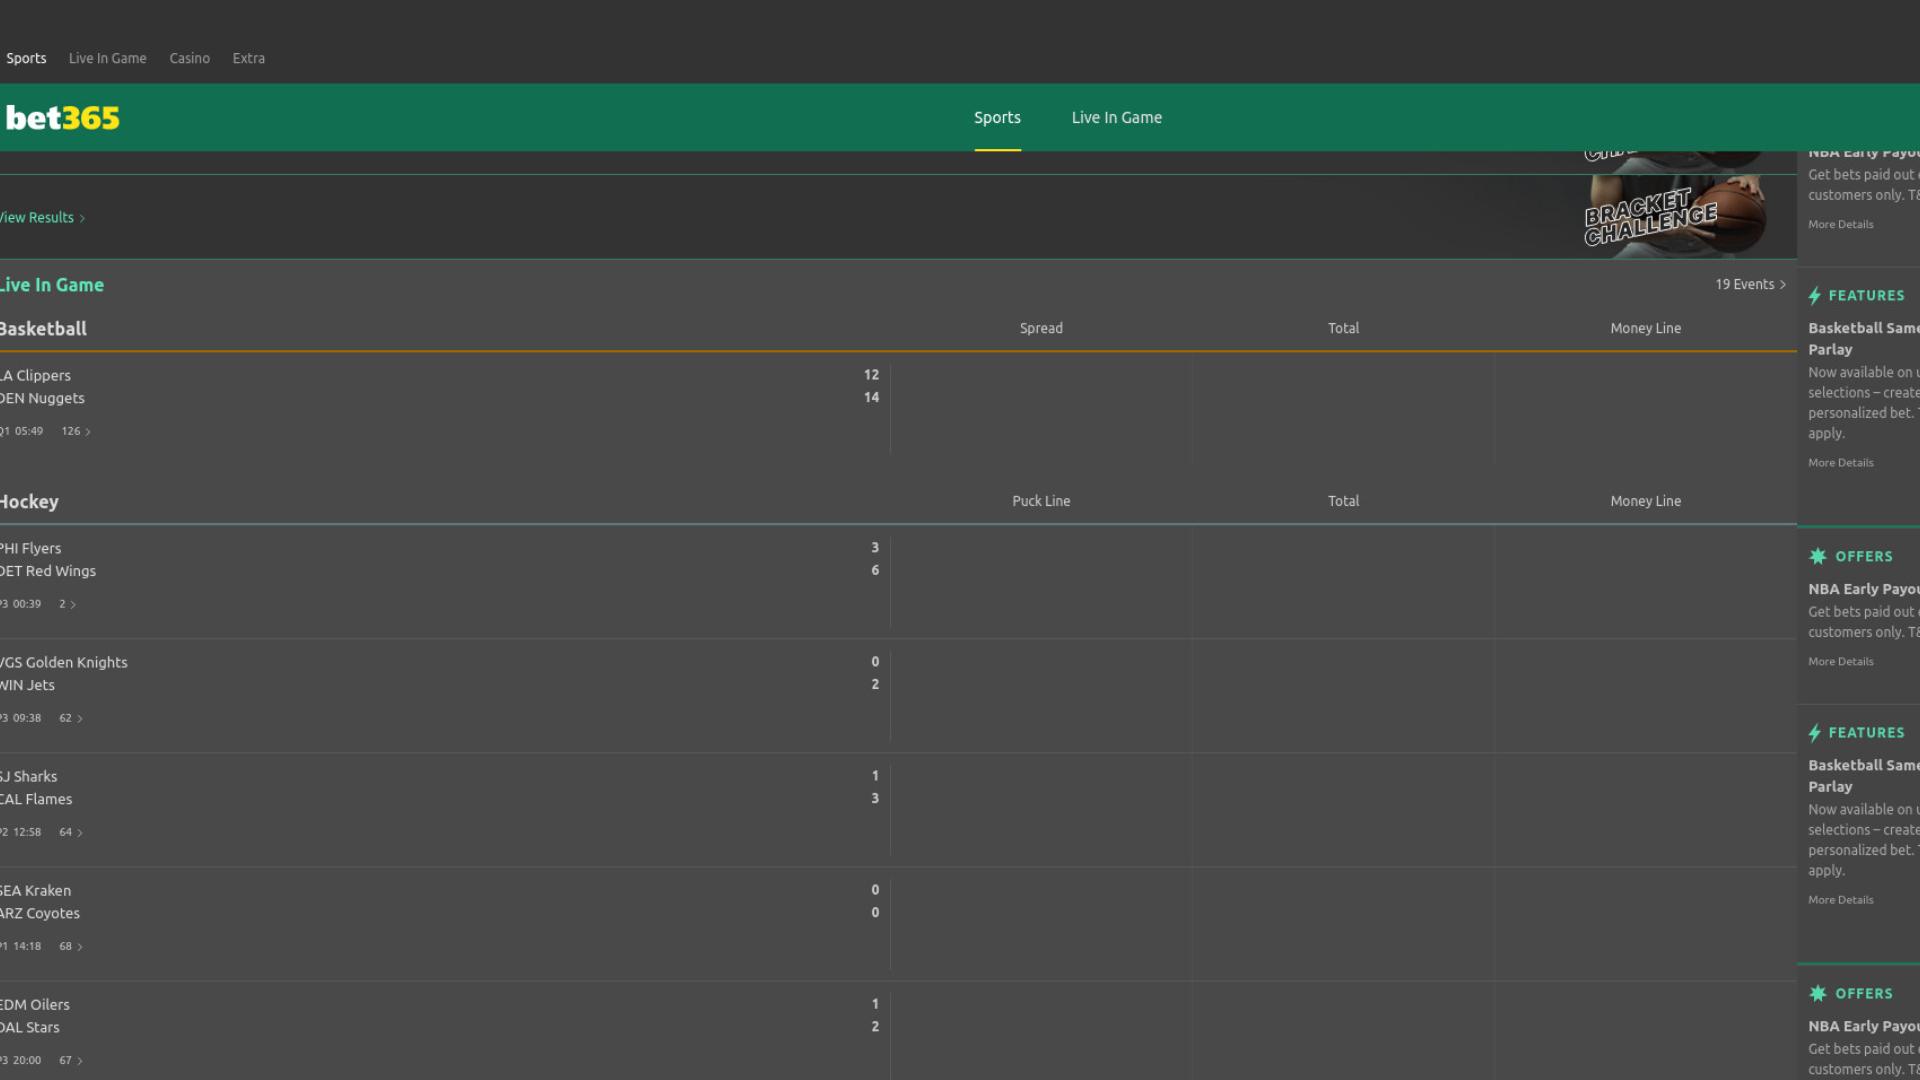Open More Details under second Basketball Same Parlay
Image resolution: width=1920 pixels, height=1080 pixels.
[1840, 900]
